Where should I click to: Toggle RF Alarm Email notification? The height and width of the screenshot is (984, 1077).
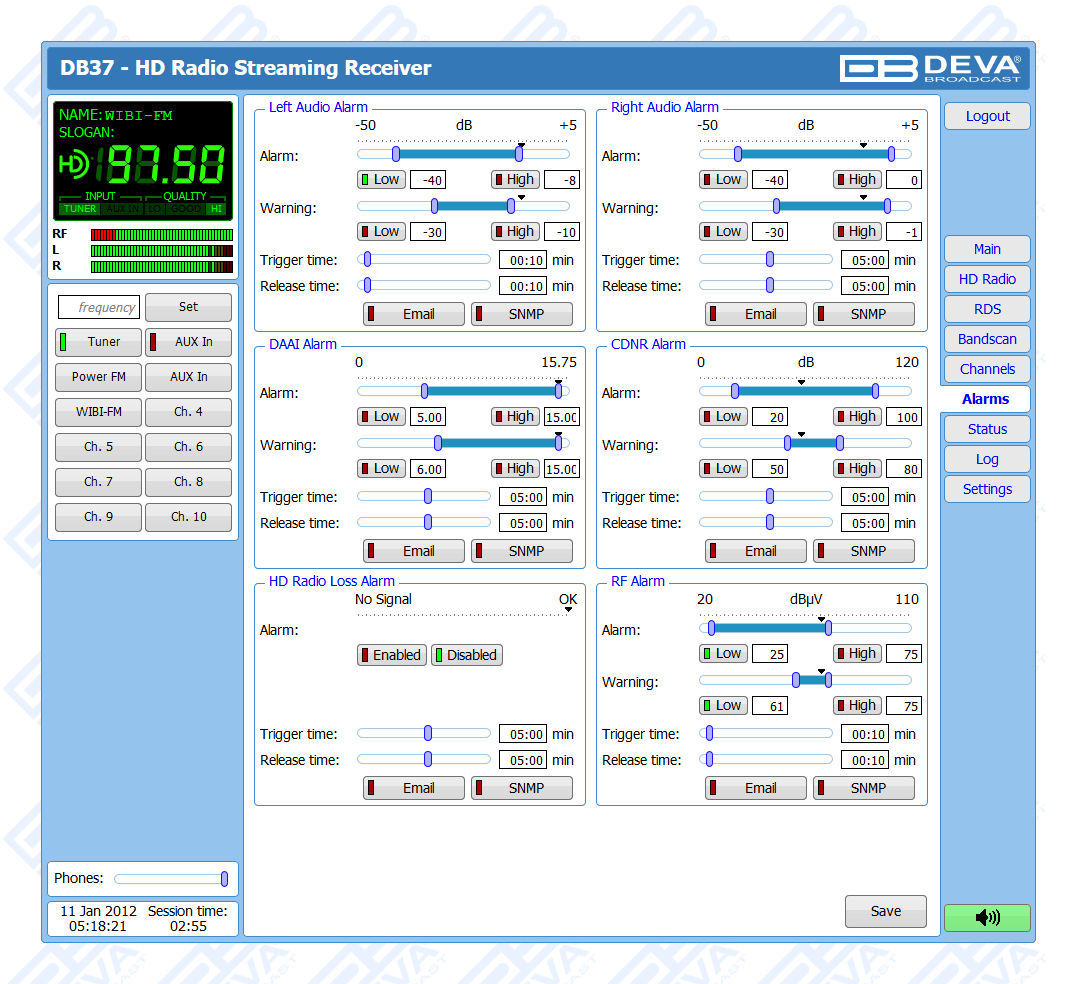point(755,788)
